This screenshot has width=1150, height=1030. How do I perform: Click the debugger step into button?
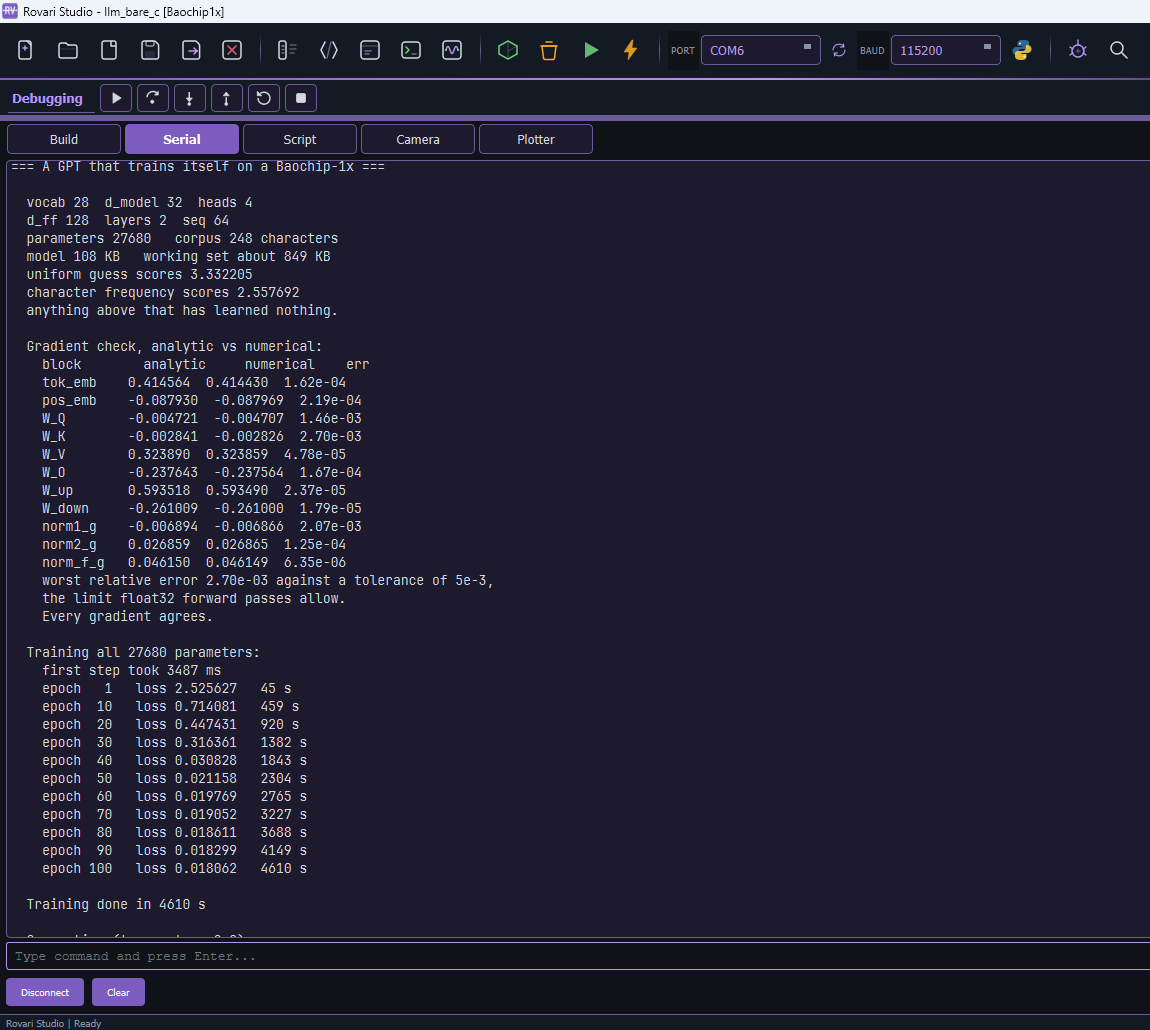(x=189, y=98)
